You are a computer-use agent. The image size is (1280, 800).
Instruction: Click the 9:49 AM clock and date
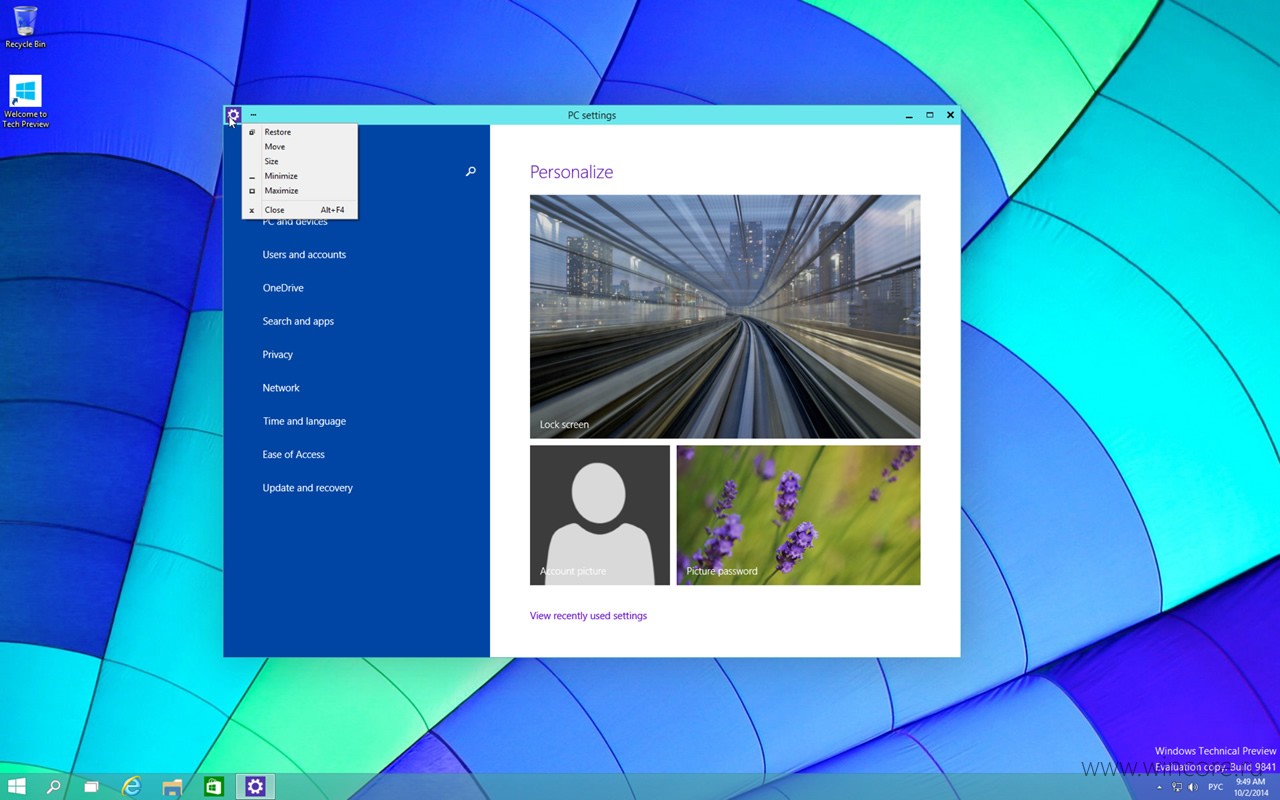click(x=1251, y=787)
